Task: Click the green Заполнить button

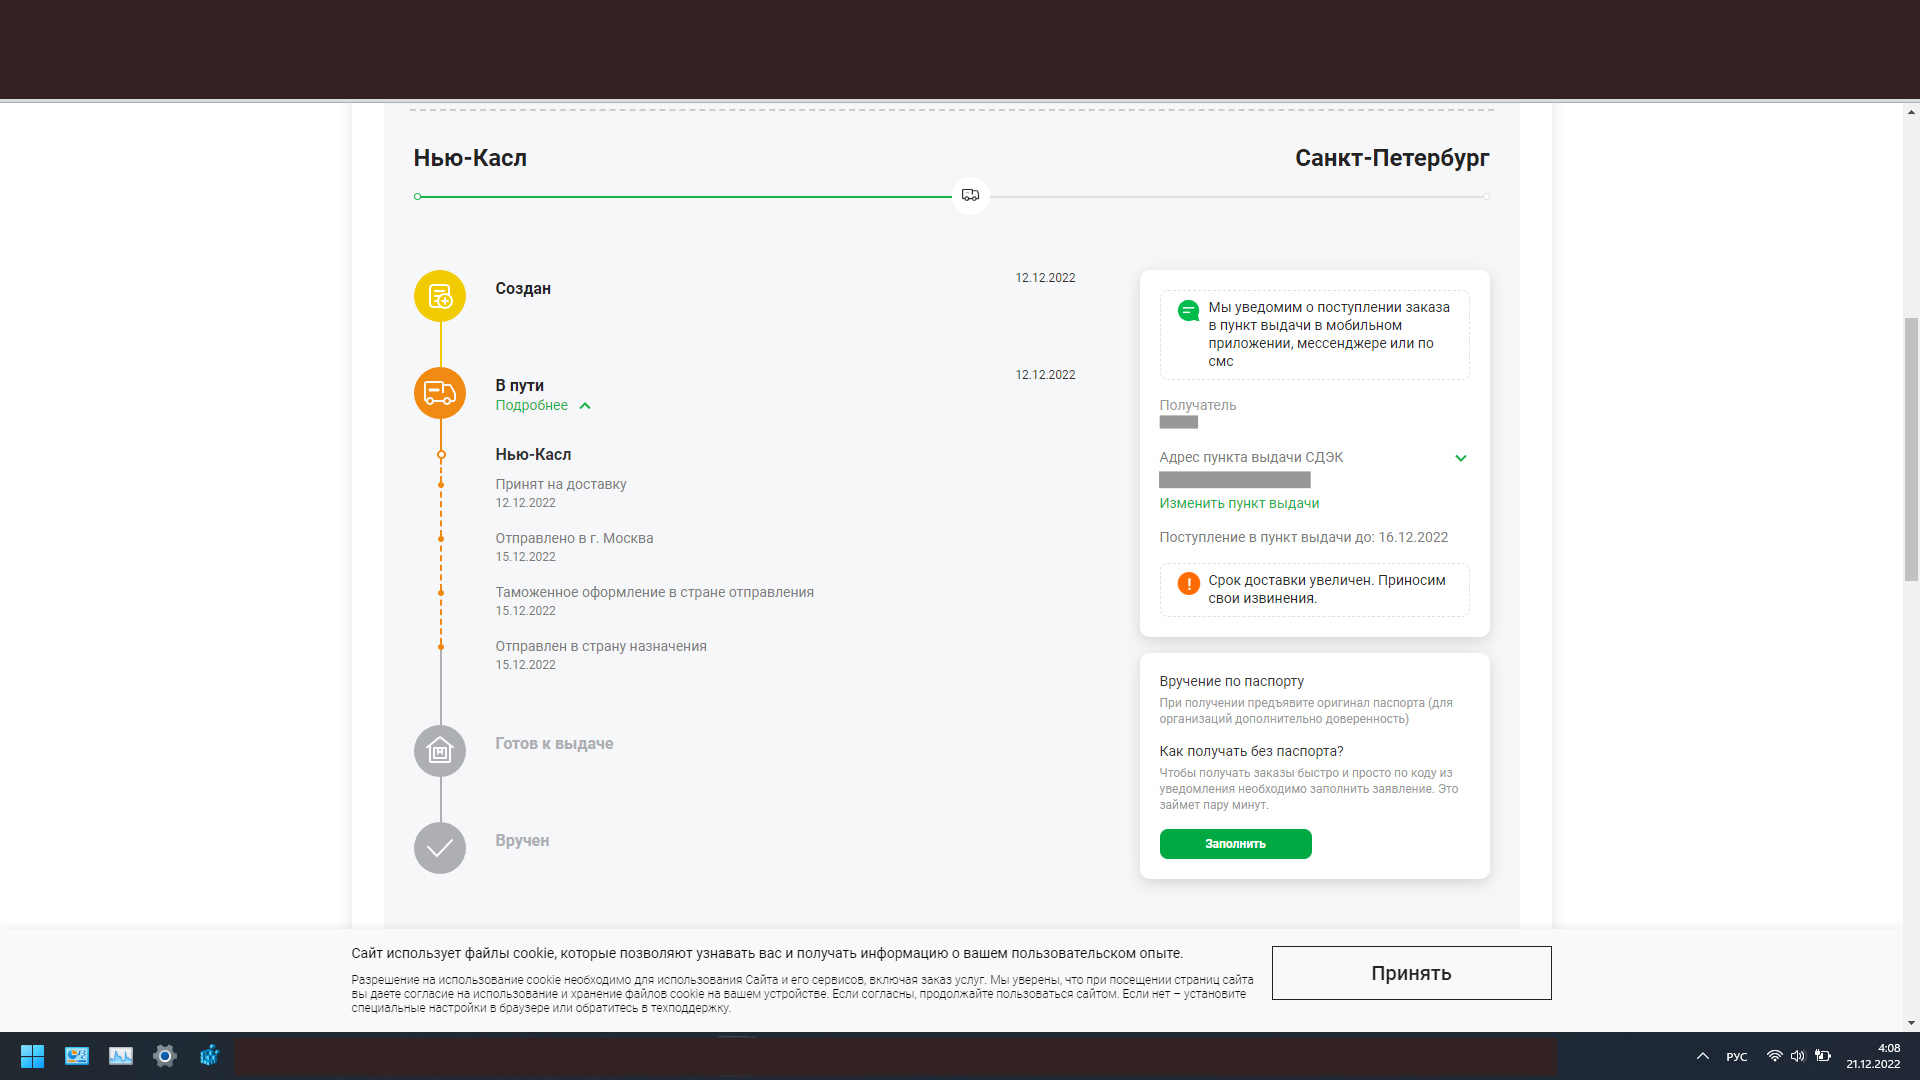Action: coord(1235,844)
